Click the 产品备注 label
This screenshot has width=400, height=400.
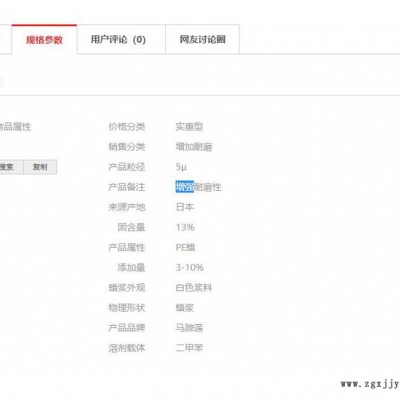[127, 187]
